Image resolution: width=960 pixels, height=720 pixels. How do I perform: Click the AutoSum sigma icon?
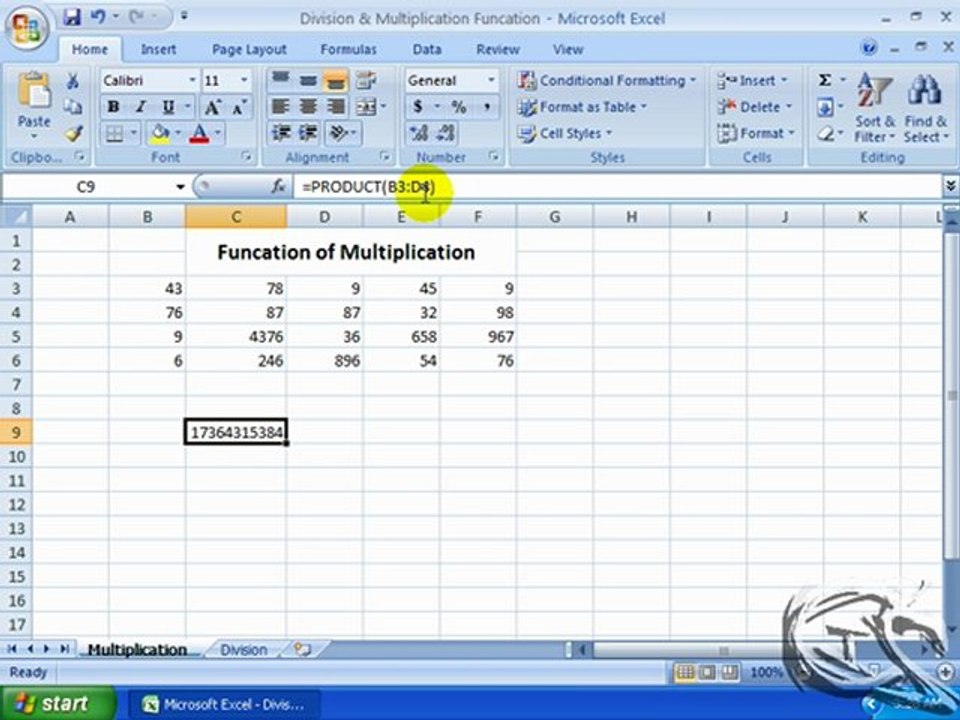click(x=825, y=80)
